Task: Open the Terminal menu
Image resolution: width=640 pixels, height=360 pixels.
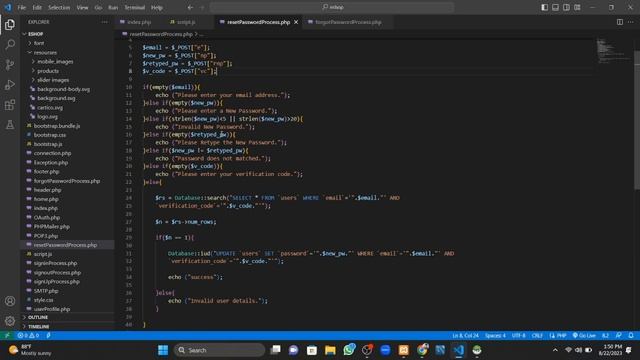Action: pos(135,7)
